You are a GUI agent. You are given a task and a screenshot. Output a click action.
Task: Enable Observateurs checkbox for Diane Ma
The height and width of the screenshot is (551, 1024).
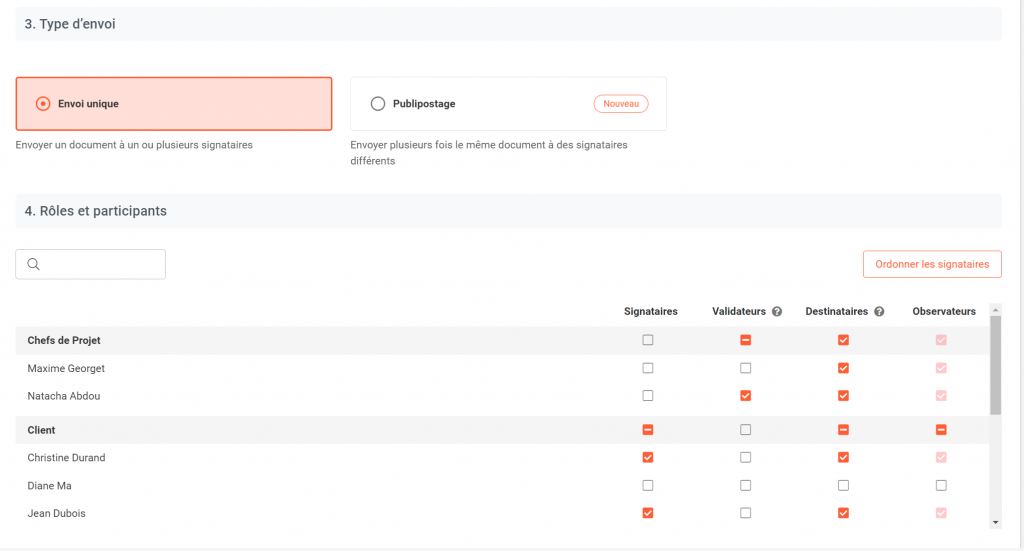point(940,486)
